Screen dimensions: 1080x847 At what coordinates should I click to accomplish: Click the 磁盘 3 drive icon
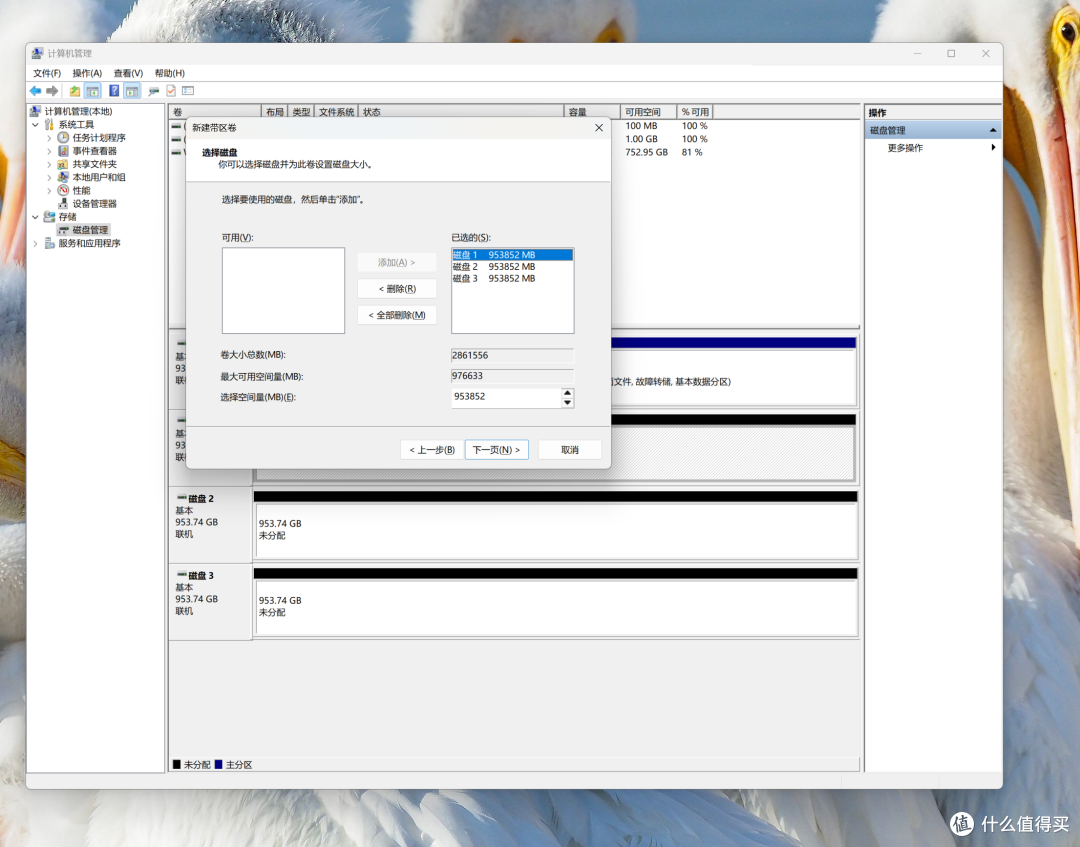click(182, 575)
